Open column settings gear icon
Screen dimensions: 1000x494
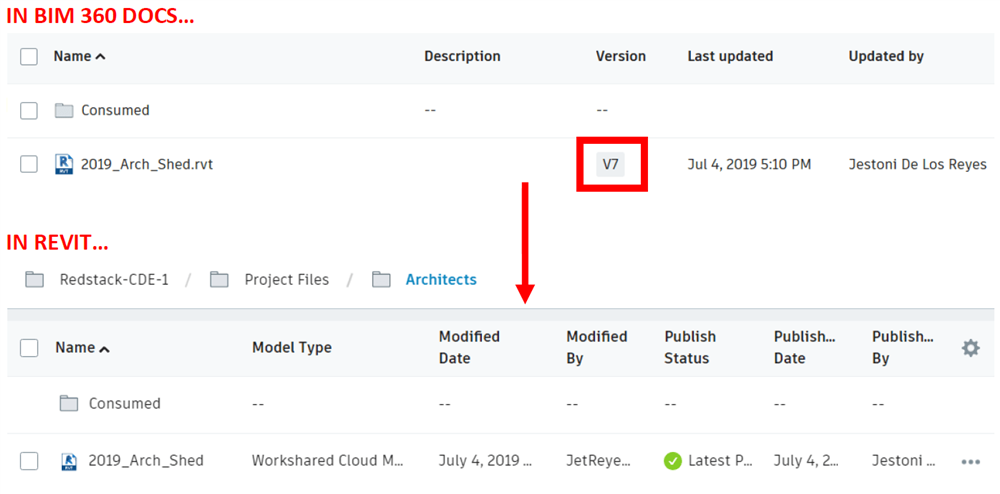click(971, 348)
